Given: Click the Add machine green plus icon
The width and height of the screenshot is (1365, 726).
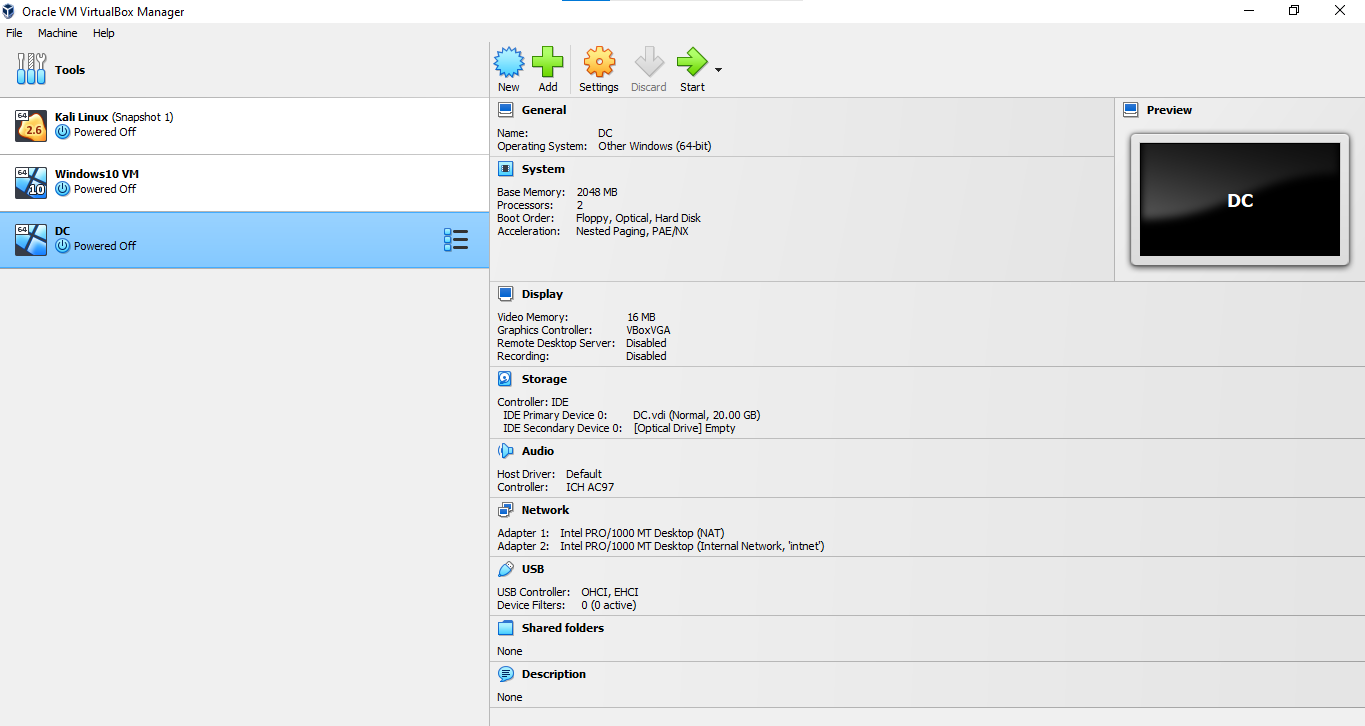Looking at the screenshot, I should (548, 63).
